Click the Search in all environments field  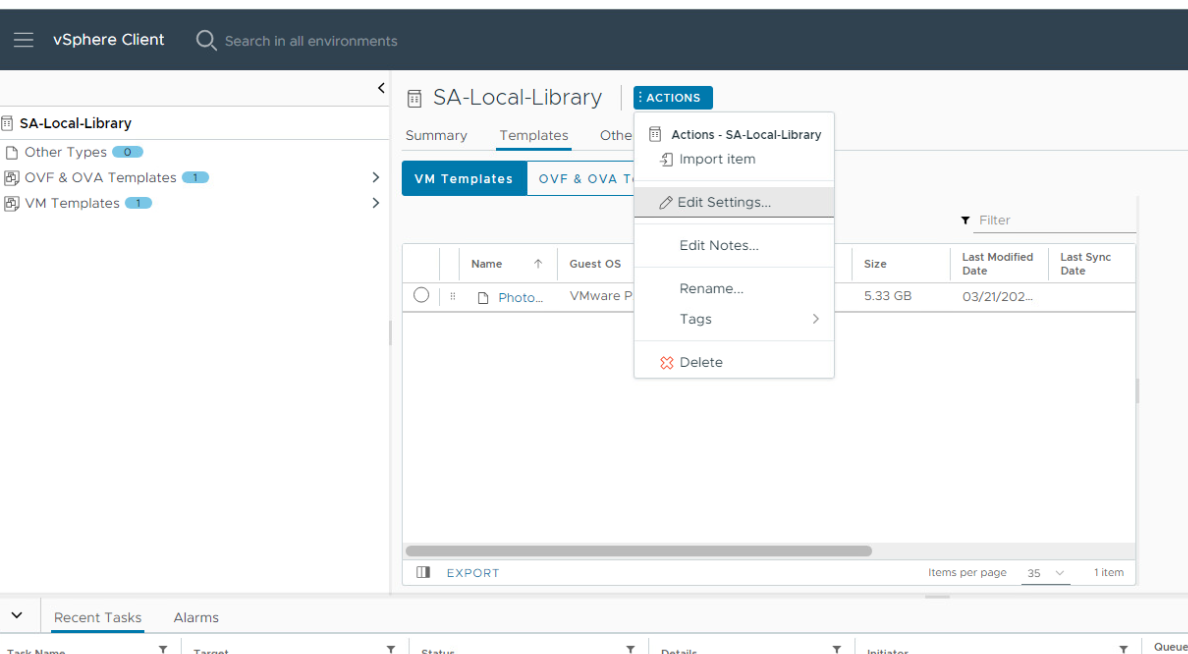click(311, 41)
